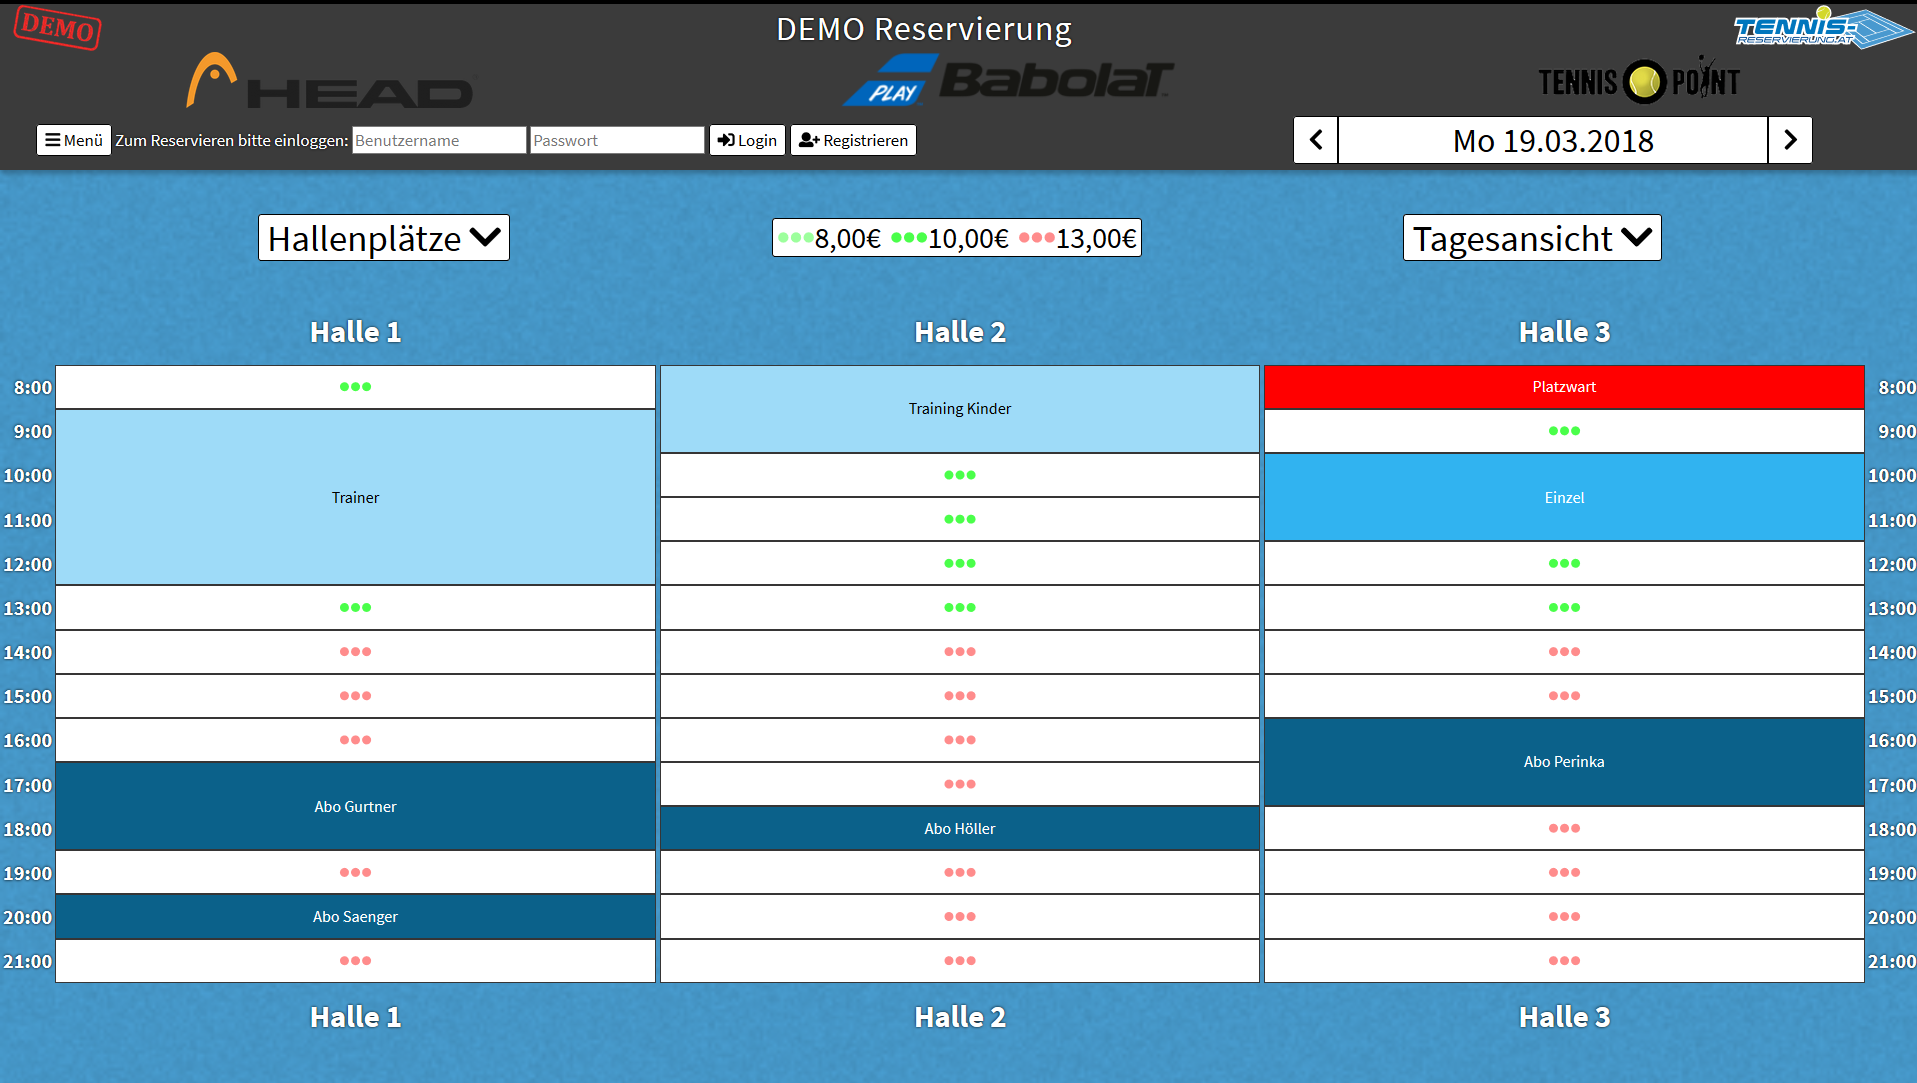Select the free 8:00 slot in Halle 1
Viewport: 1917px width, 1083px height.
(355, 387)
